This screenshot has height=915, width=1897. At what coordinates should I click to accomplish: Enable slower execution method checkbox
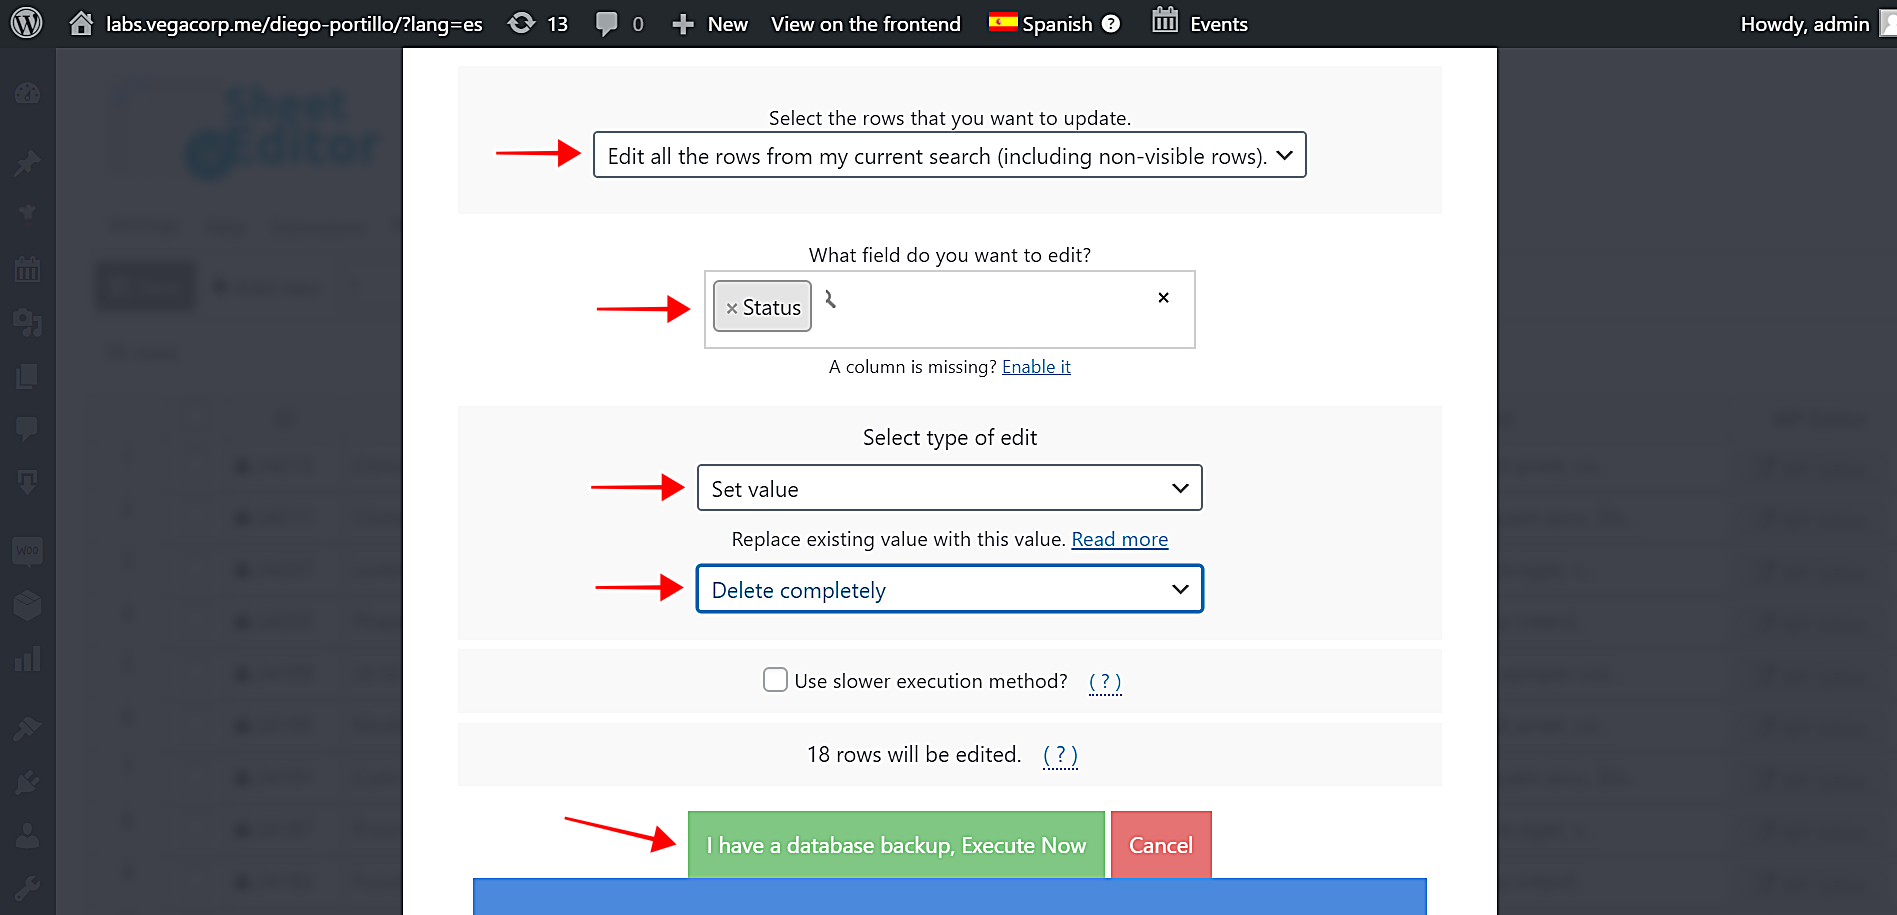pyautogui.click(x=775, y=680)
